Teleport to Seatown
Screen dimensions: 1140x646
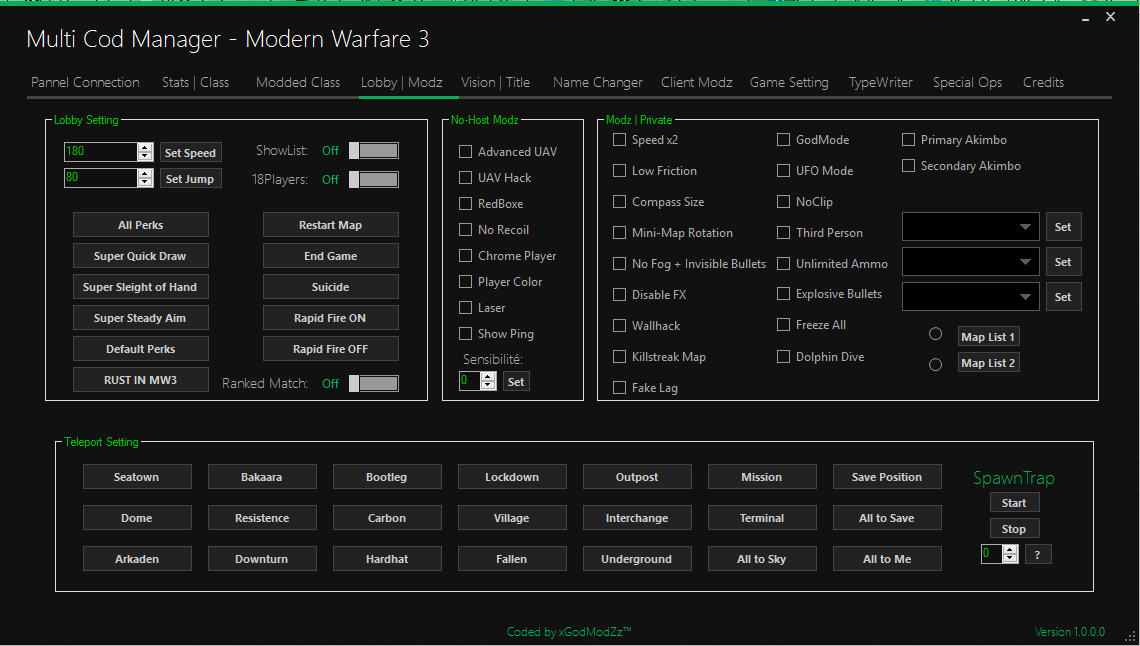pyautogui.click(x=137, y=477)
